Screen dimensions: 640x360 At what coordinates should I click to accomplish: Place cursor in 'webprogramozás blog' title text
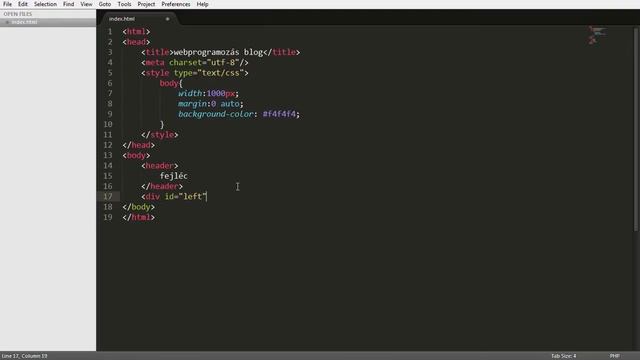click(x=218, y=52)
